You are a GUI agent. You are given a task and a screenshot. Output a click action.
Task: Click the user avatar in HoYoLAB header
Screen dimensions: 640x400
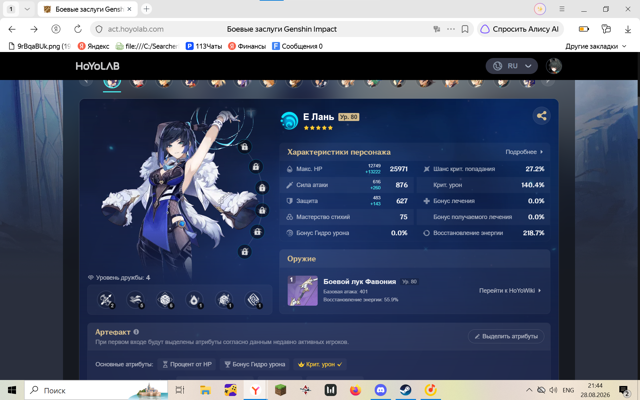[553, 66]
